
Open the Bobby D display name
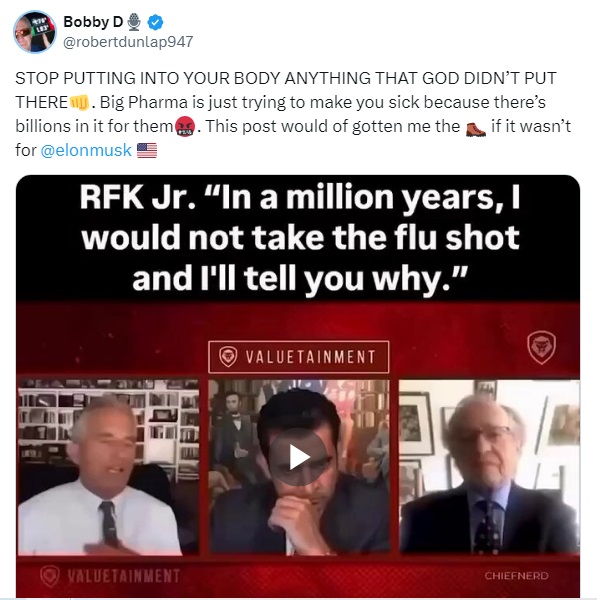[93, 22]
